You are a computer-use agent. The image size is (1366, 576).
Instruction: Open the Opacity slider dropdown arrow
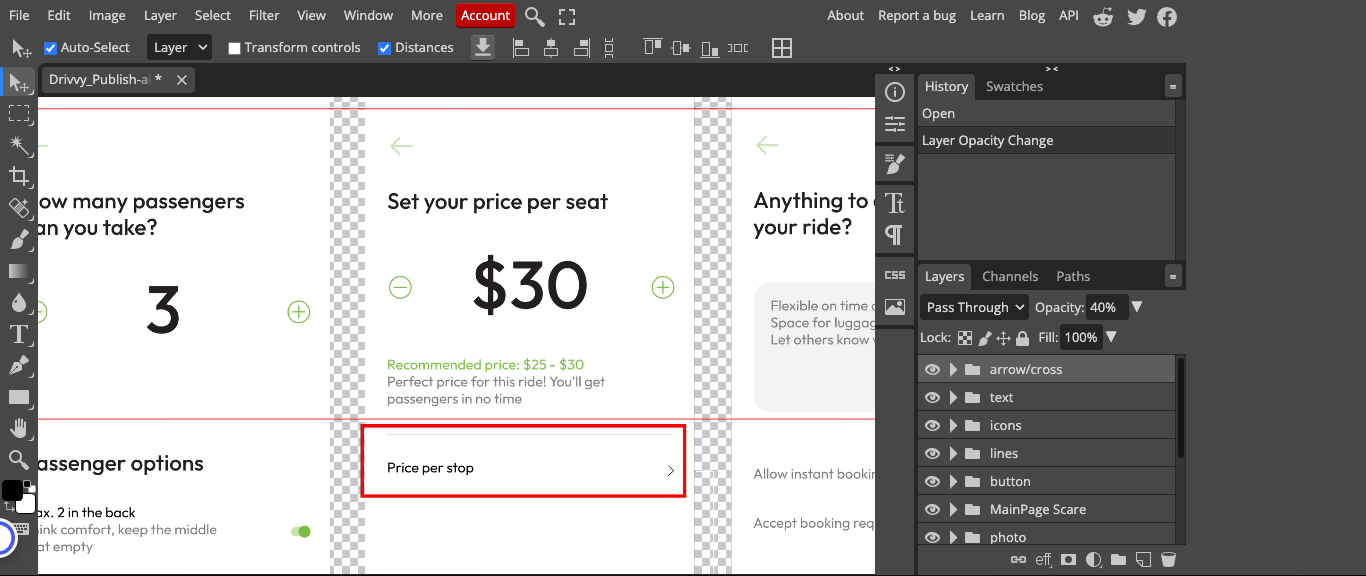tap(1136, 307)
